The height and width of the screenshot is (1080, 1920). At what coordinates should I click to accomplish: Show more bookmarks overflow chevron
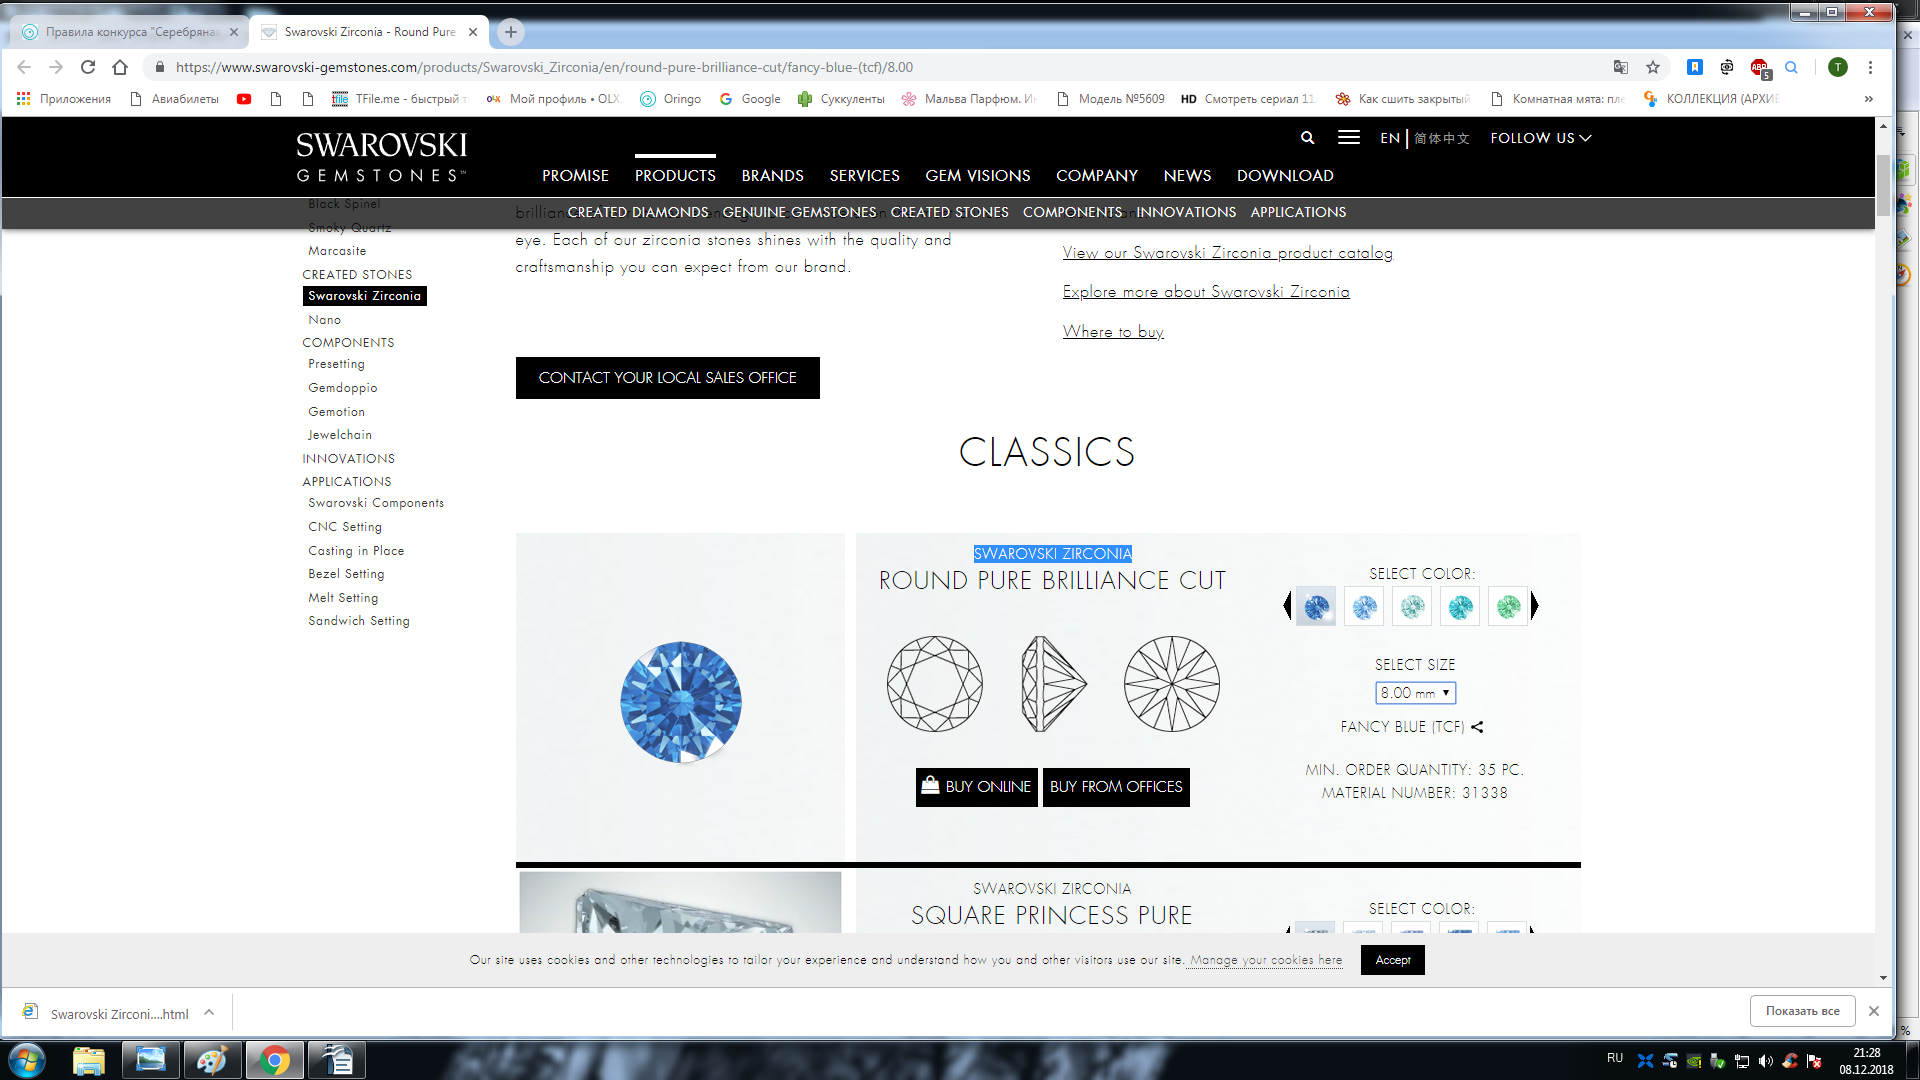[x=1869, y=99]
